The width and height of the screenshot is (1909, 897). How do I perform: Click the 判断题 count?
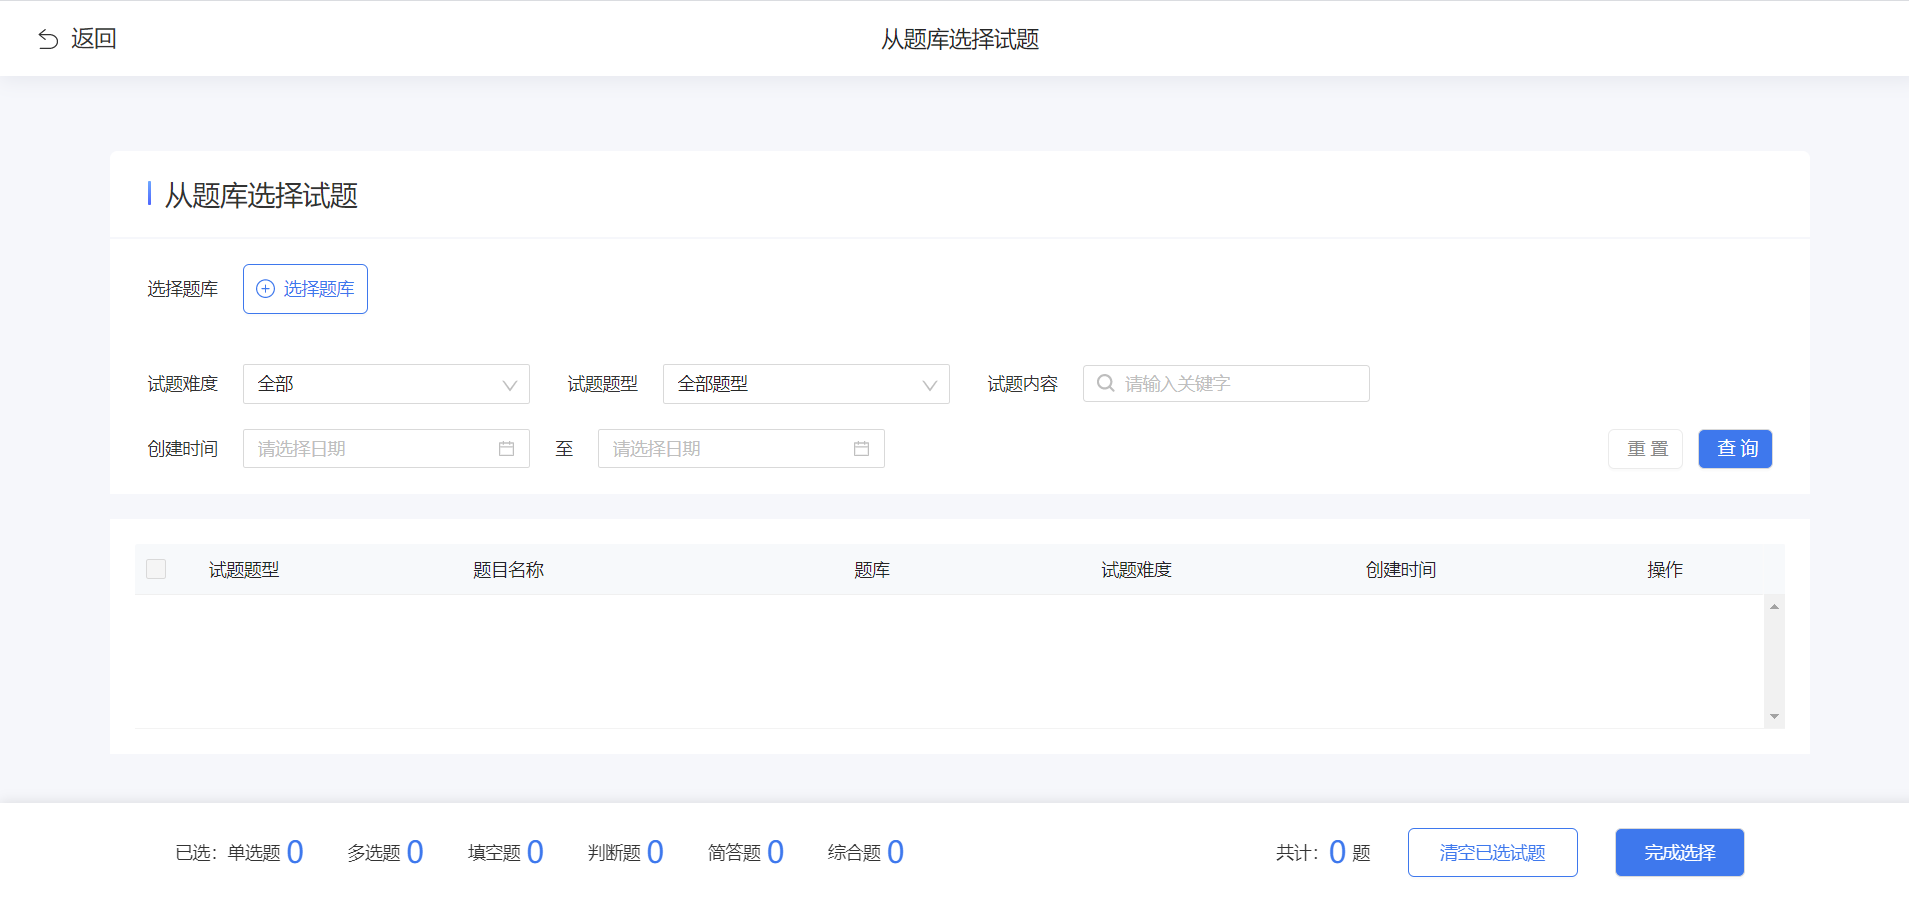click(655, 852)
